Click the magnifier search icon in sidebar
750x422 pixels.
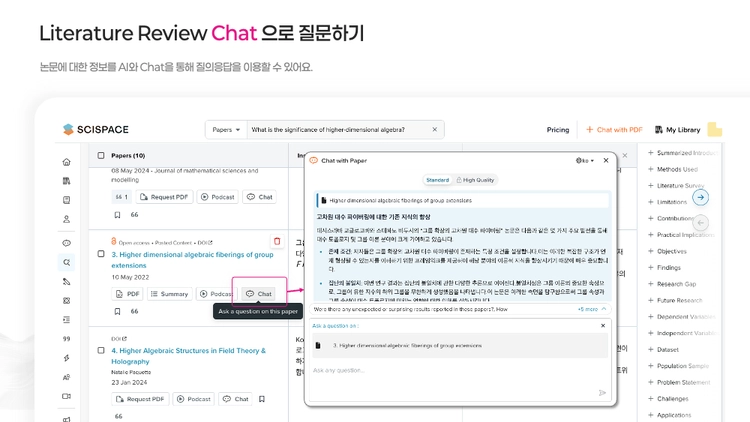(x=66, y=262)
